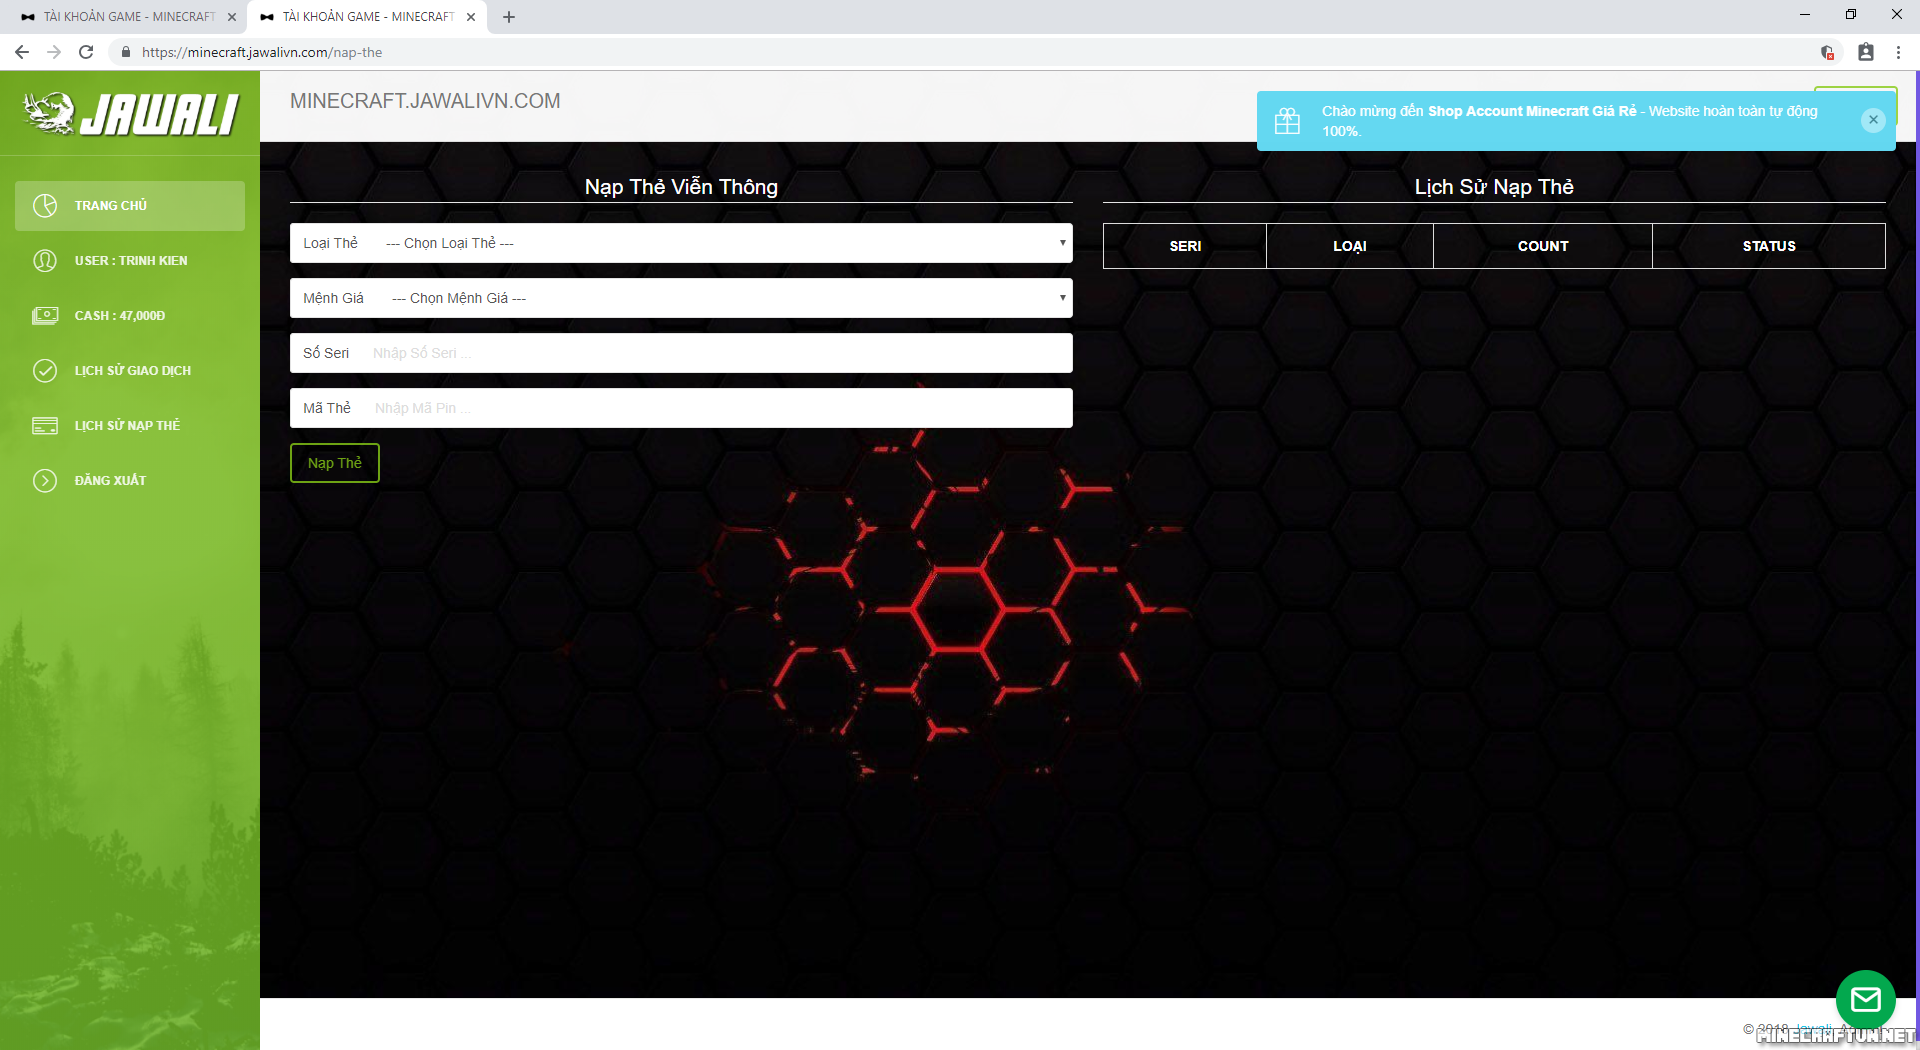This screenshot has height=1050, width=1920.
Task: Go back to previous page
Action: (22, 52)
